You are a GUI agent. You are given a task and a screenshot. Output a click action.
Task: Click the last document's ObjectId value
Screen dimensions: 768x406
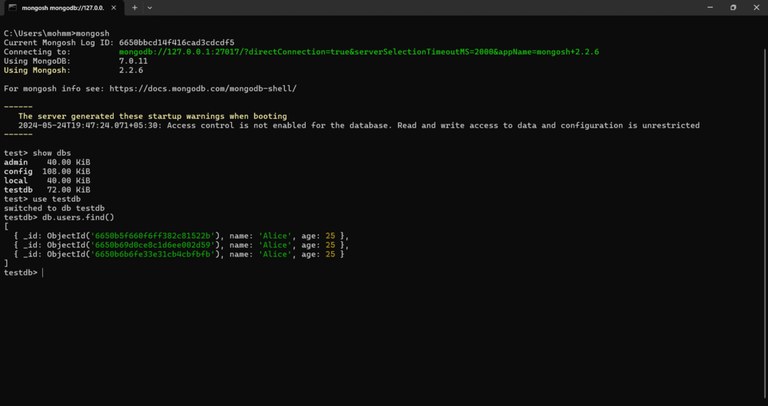coord(153,254)
